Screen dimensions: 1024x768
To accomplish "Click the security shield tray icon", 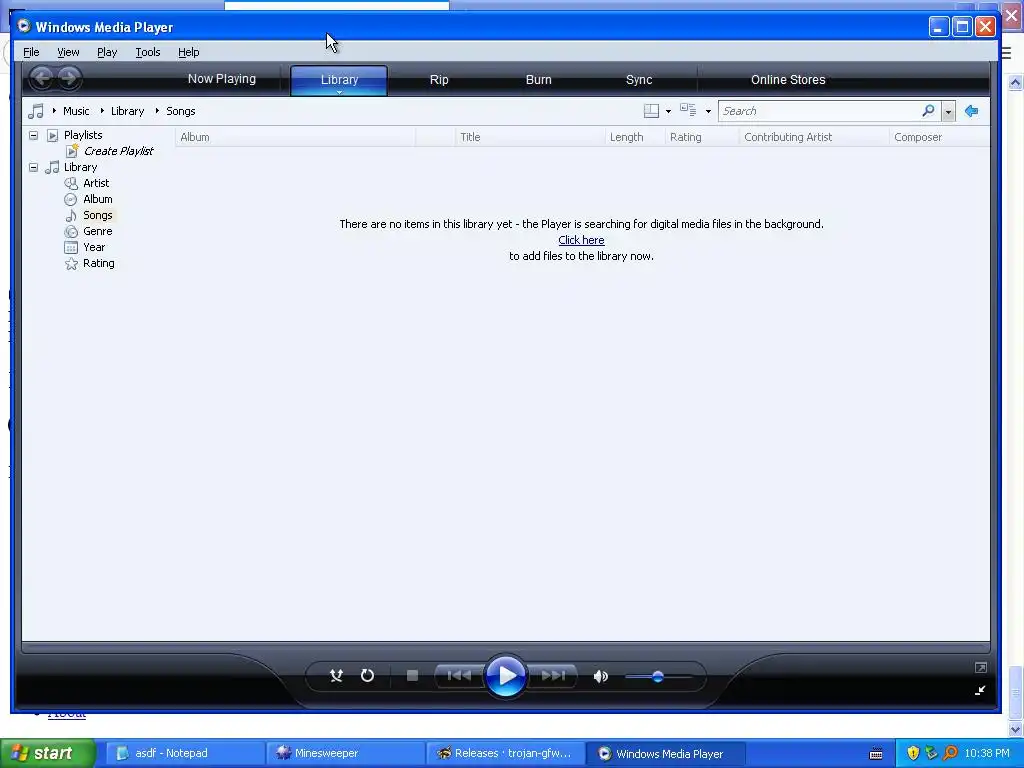I will [913, 754].
